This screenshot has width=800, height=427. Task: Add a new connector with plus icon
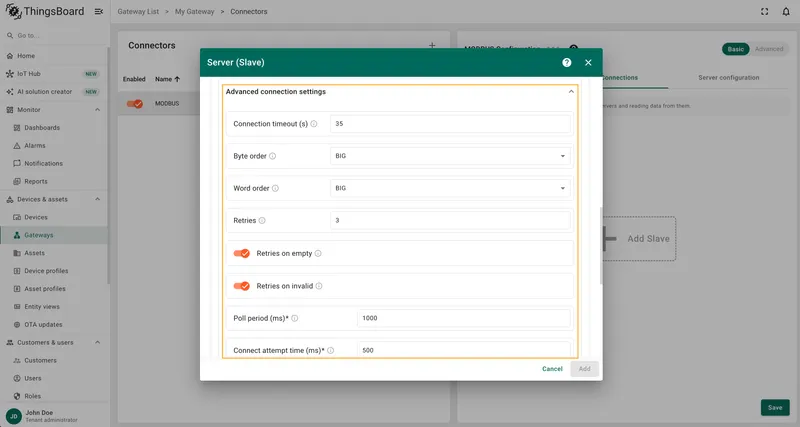click(x=432, y=45)
